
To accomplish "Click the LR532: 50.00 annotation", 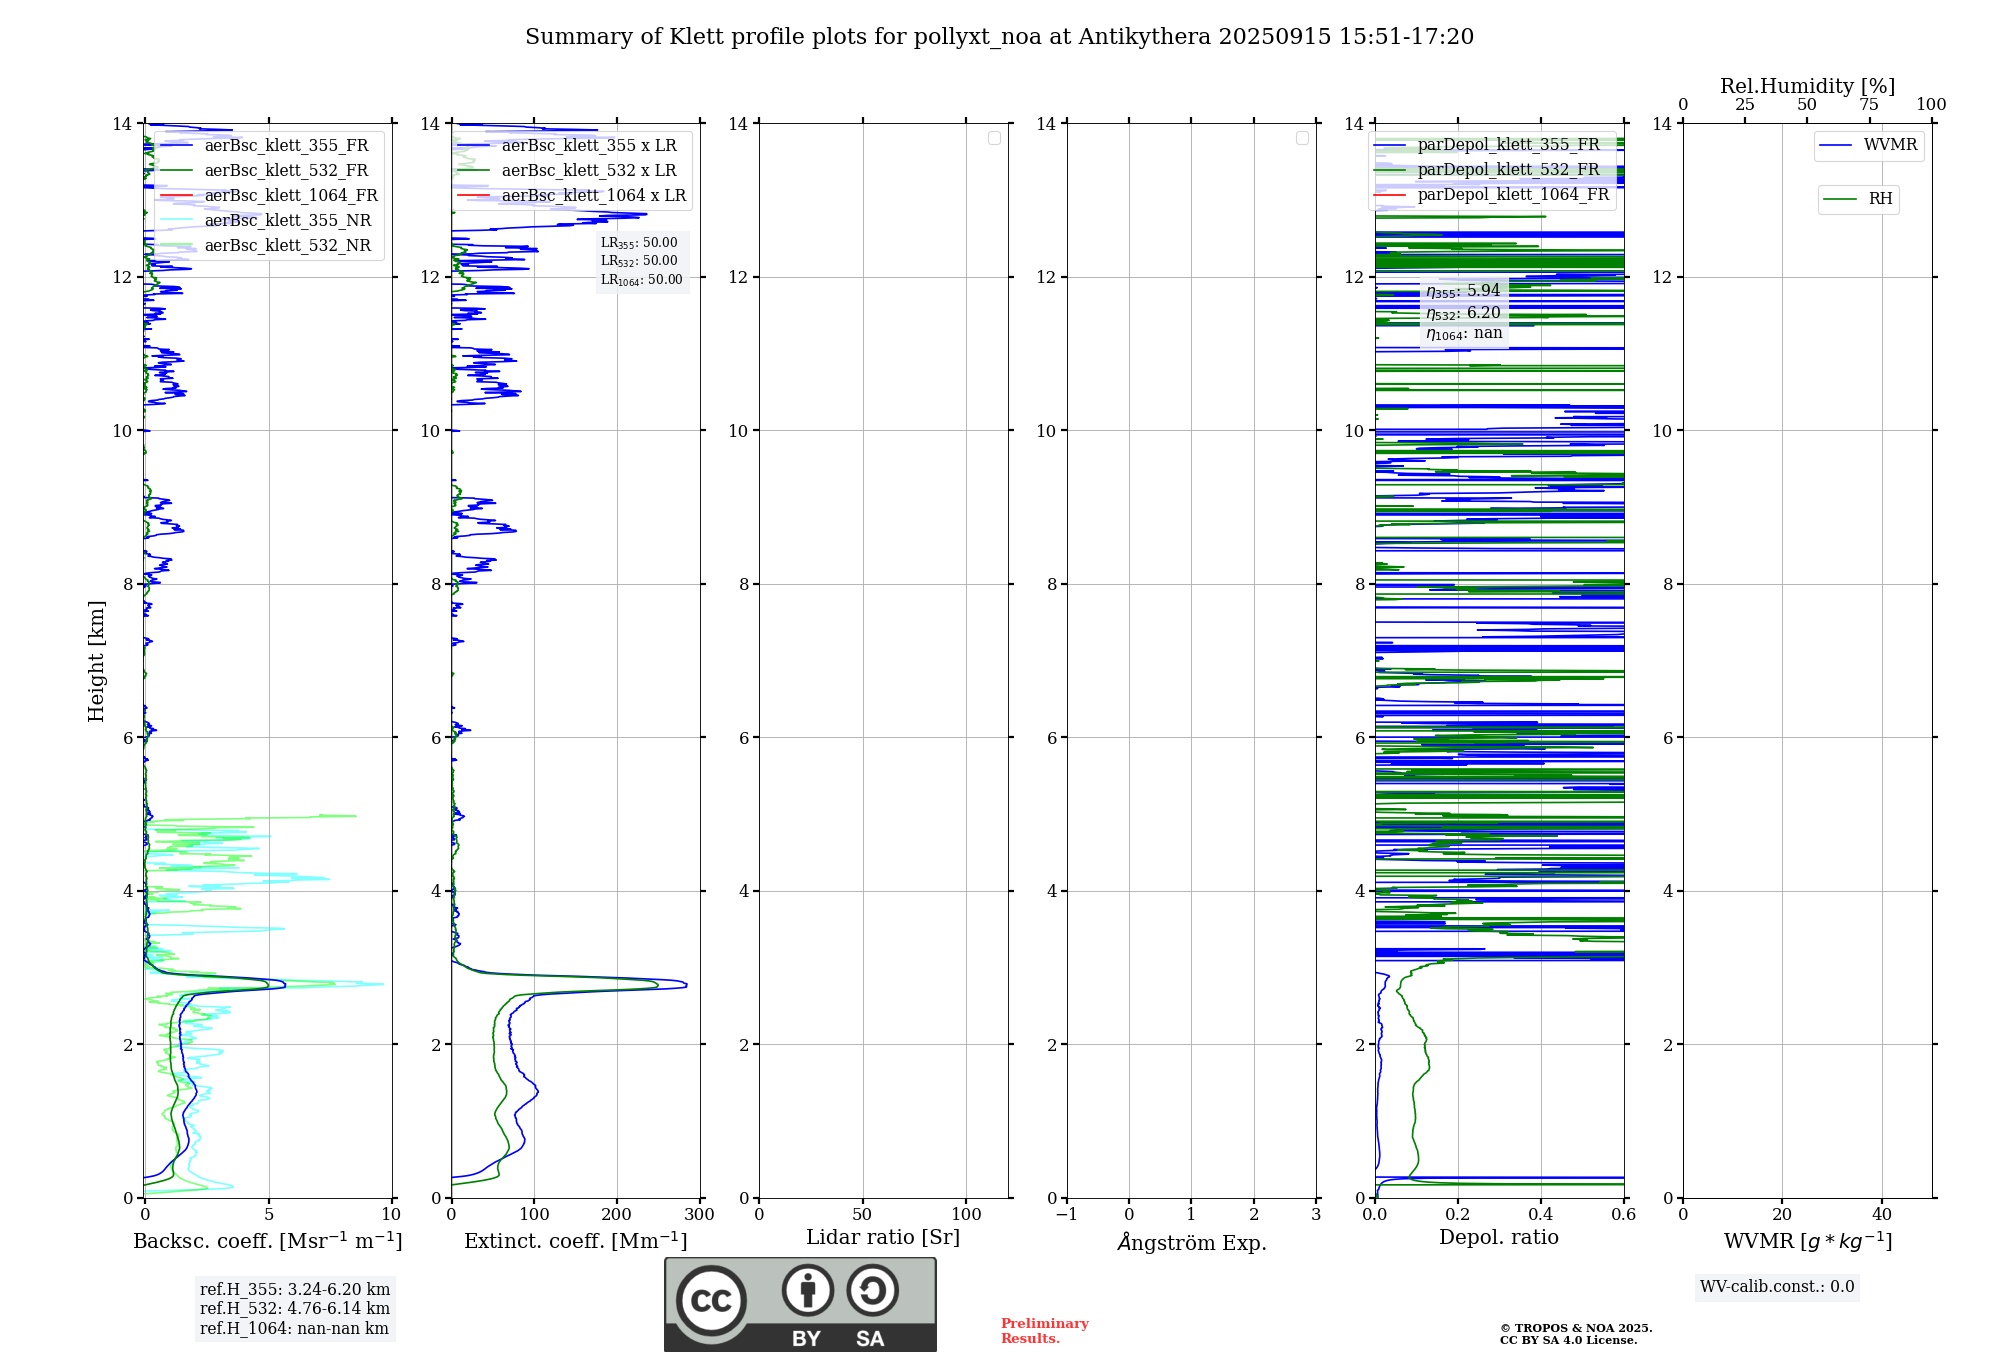I will (639, 261).
